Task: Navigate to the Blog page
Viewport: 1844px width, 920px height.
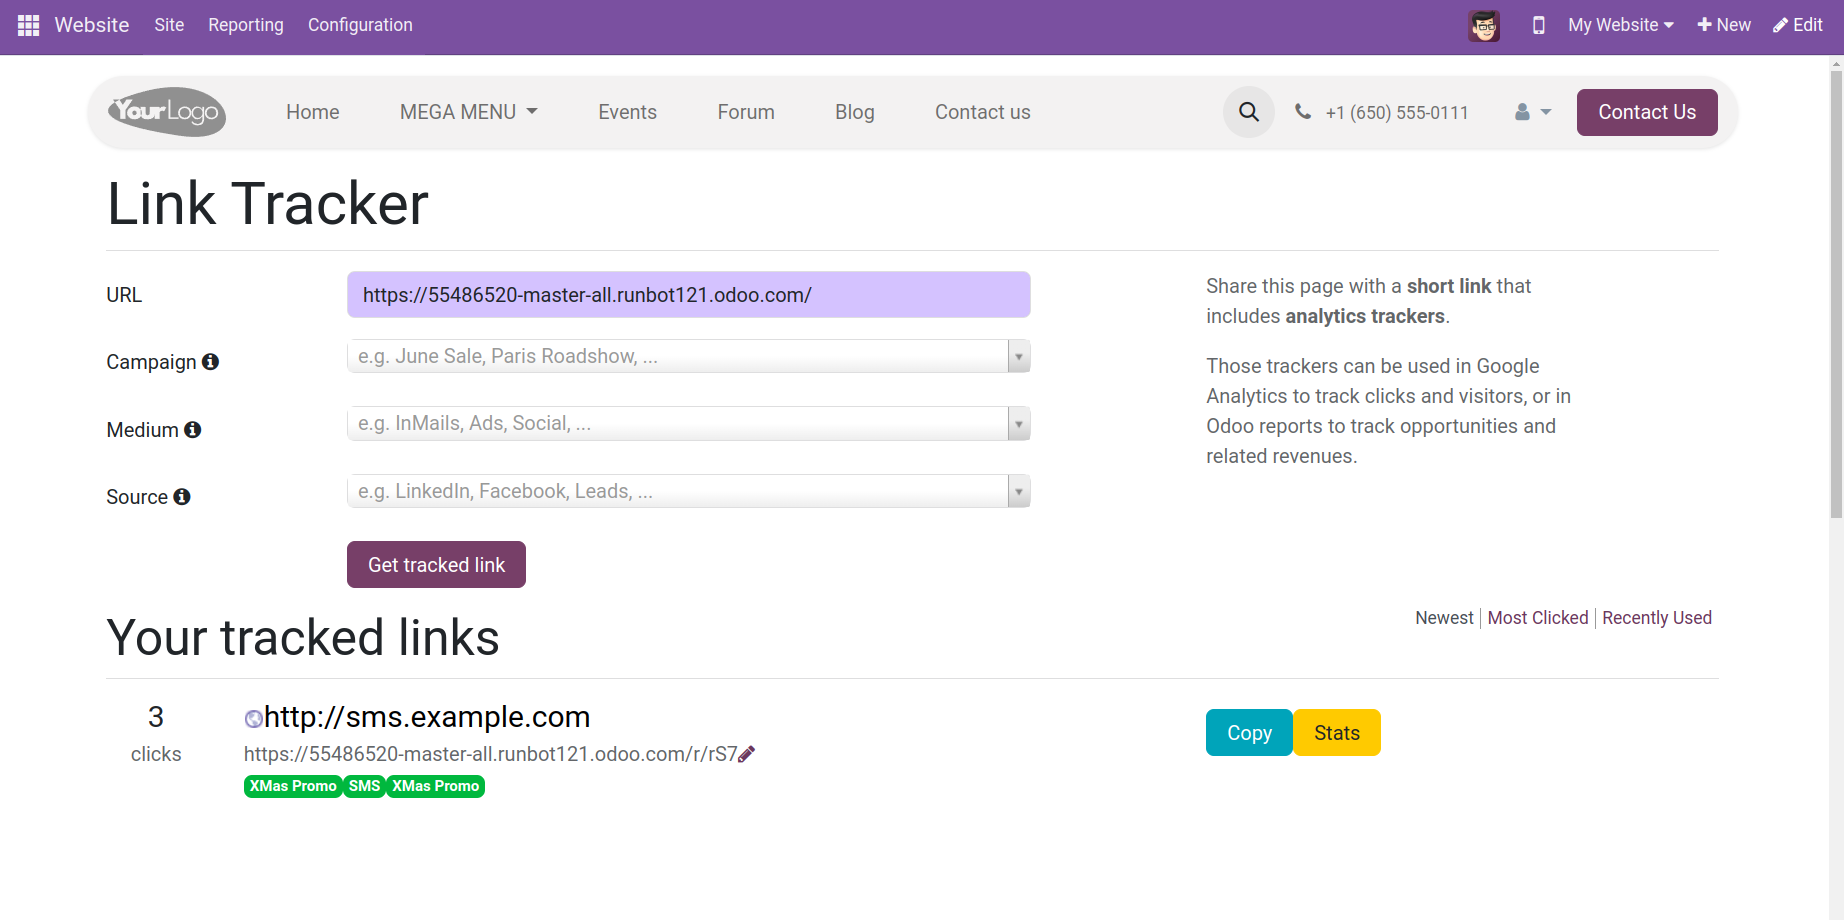Action: (x=855, y=112)
